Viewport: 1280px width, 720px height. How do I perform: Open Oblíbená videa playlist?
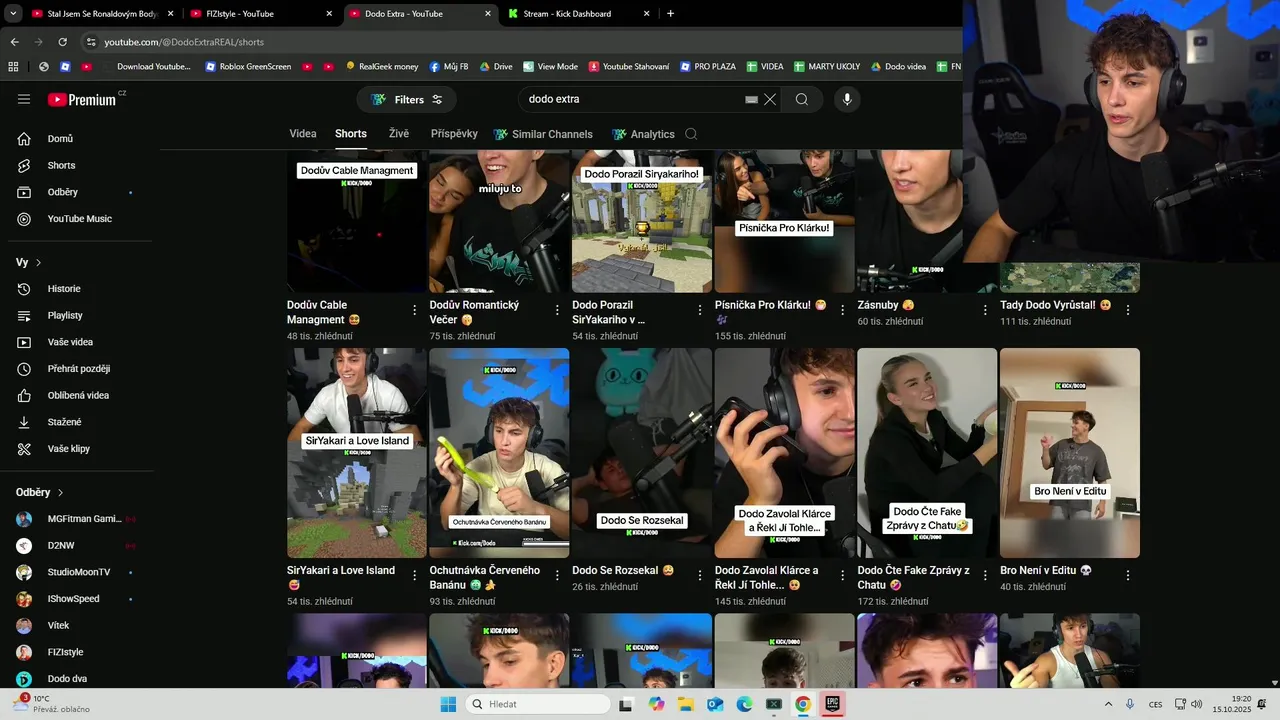pos(80,395)
